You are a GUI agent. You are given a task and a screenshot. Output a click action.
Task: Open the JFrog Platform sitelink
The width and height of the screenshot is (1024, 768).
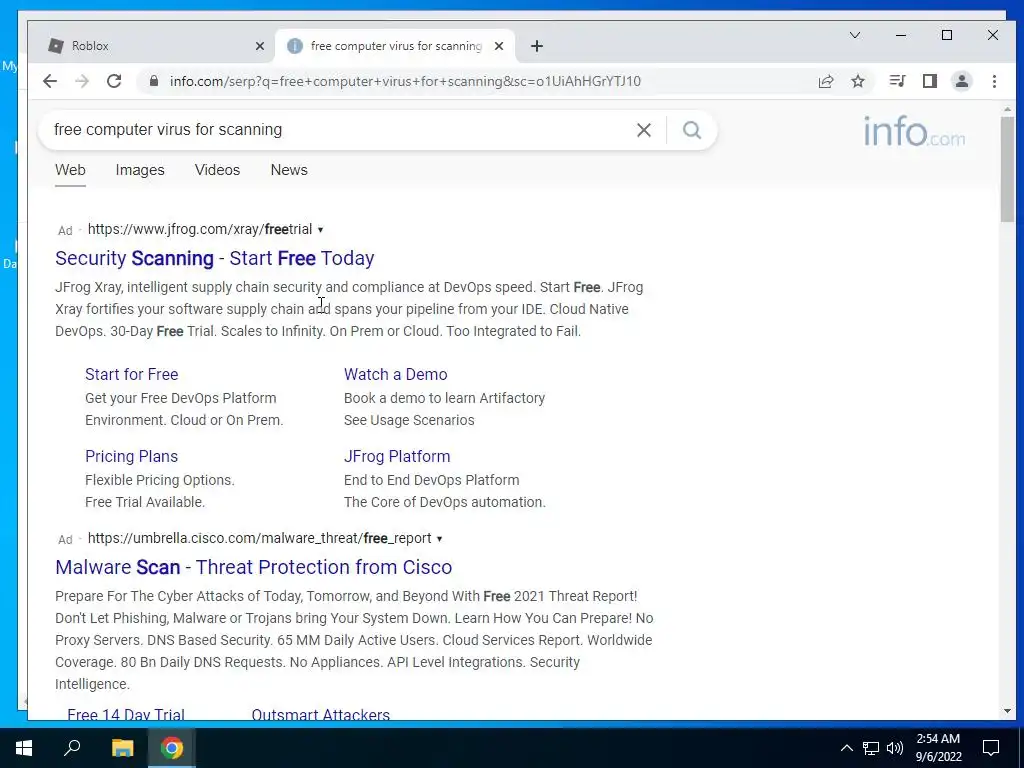[397, 456]
